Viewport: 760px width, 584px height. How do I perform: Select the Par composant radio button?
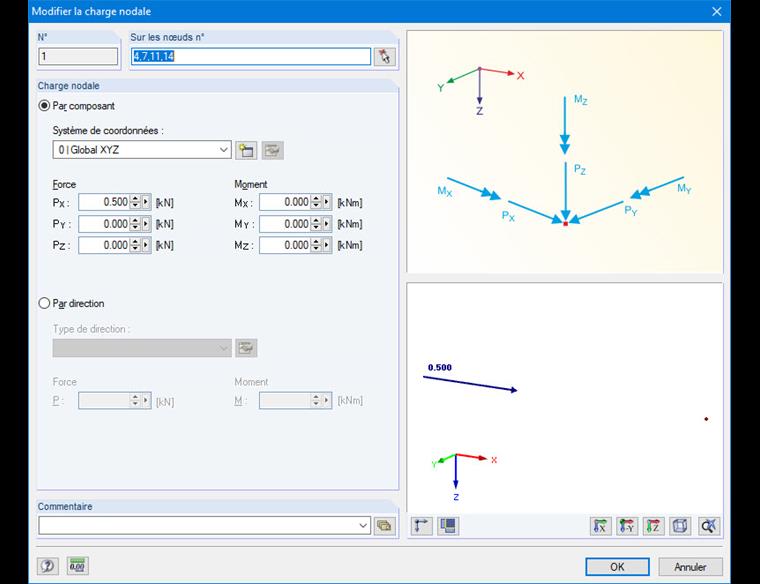[x=44, y=106]
